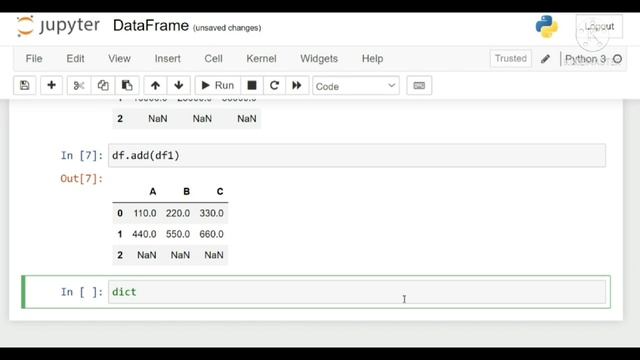
Task: Click the 550.0 cell value
Action: (178, 234)
